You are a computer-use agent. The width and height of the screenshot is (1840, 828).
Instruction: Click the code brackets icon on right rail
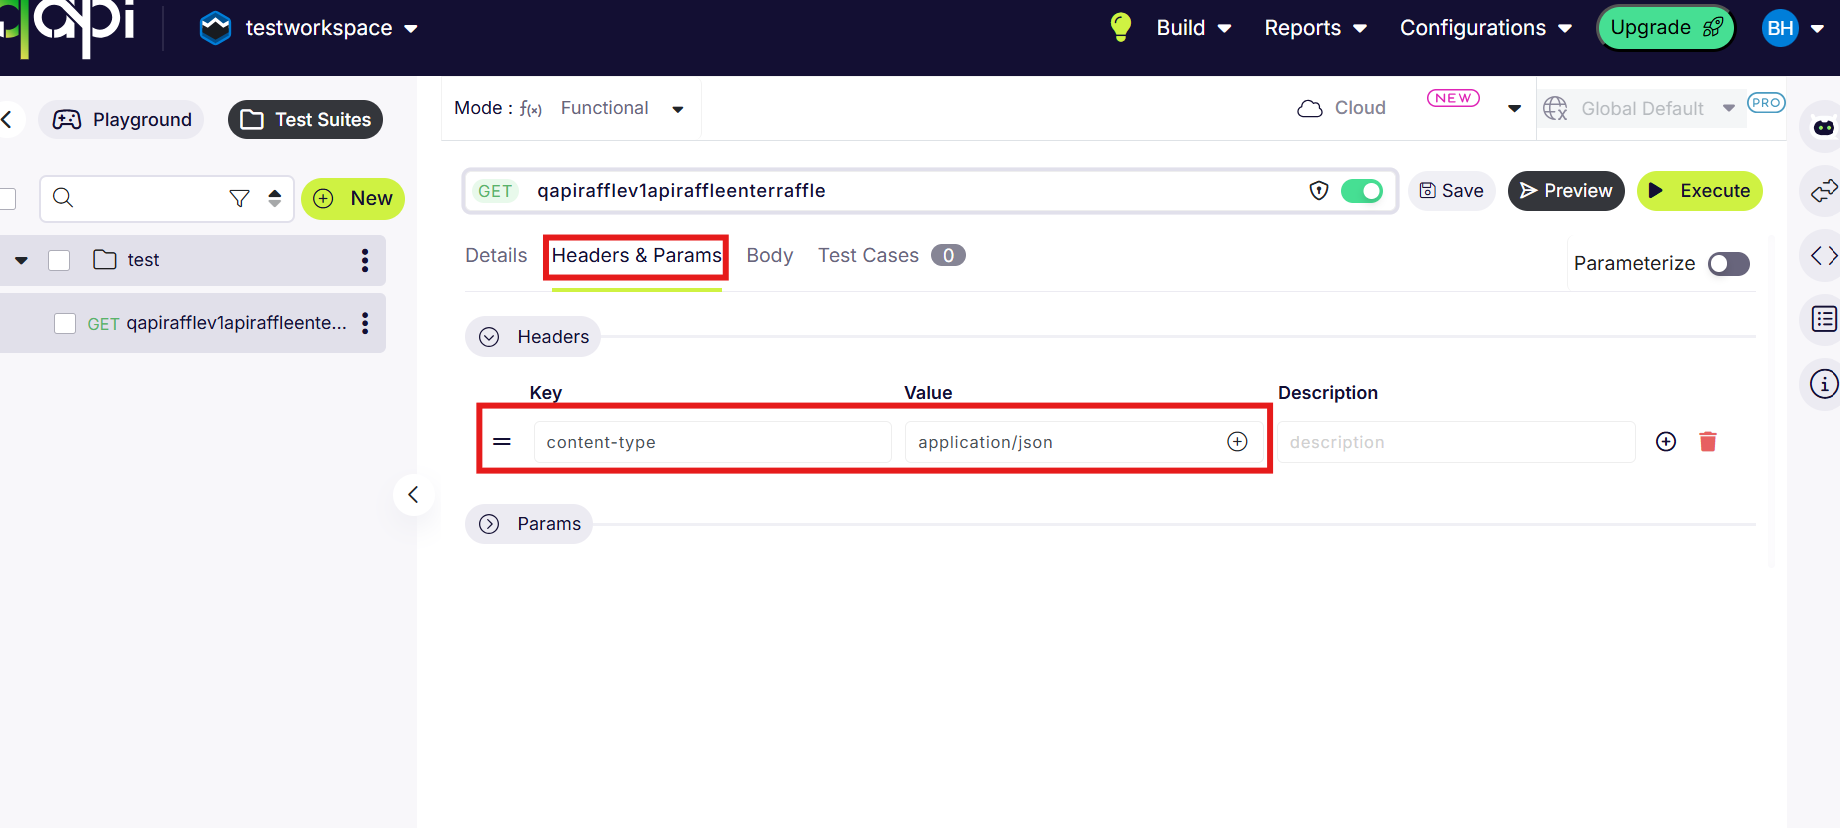pyautogui.click(x=1824, y=256)
